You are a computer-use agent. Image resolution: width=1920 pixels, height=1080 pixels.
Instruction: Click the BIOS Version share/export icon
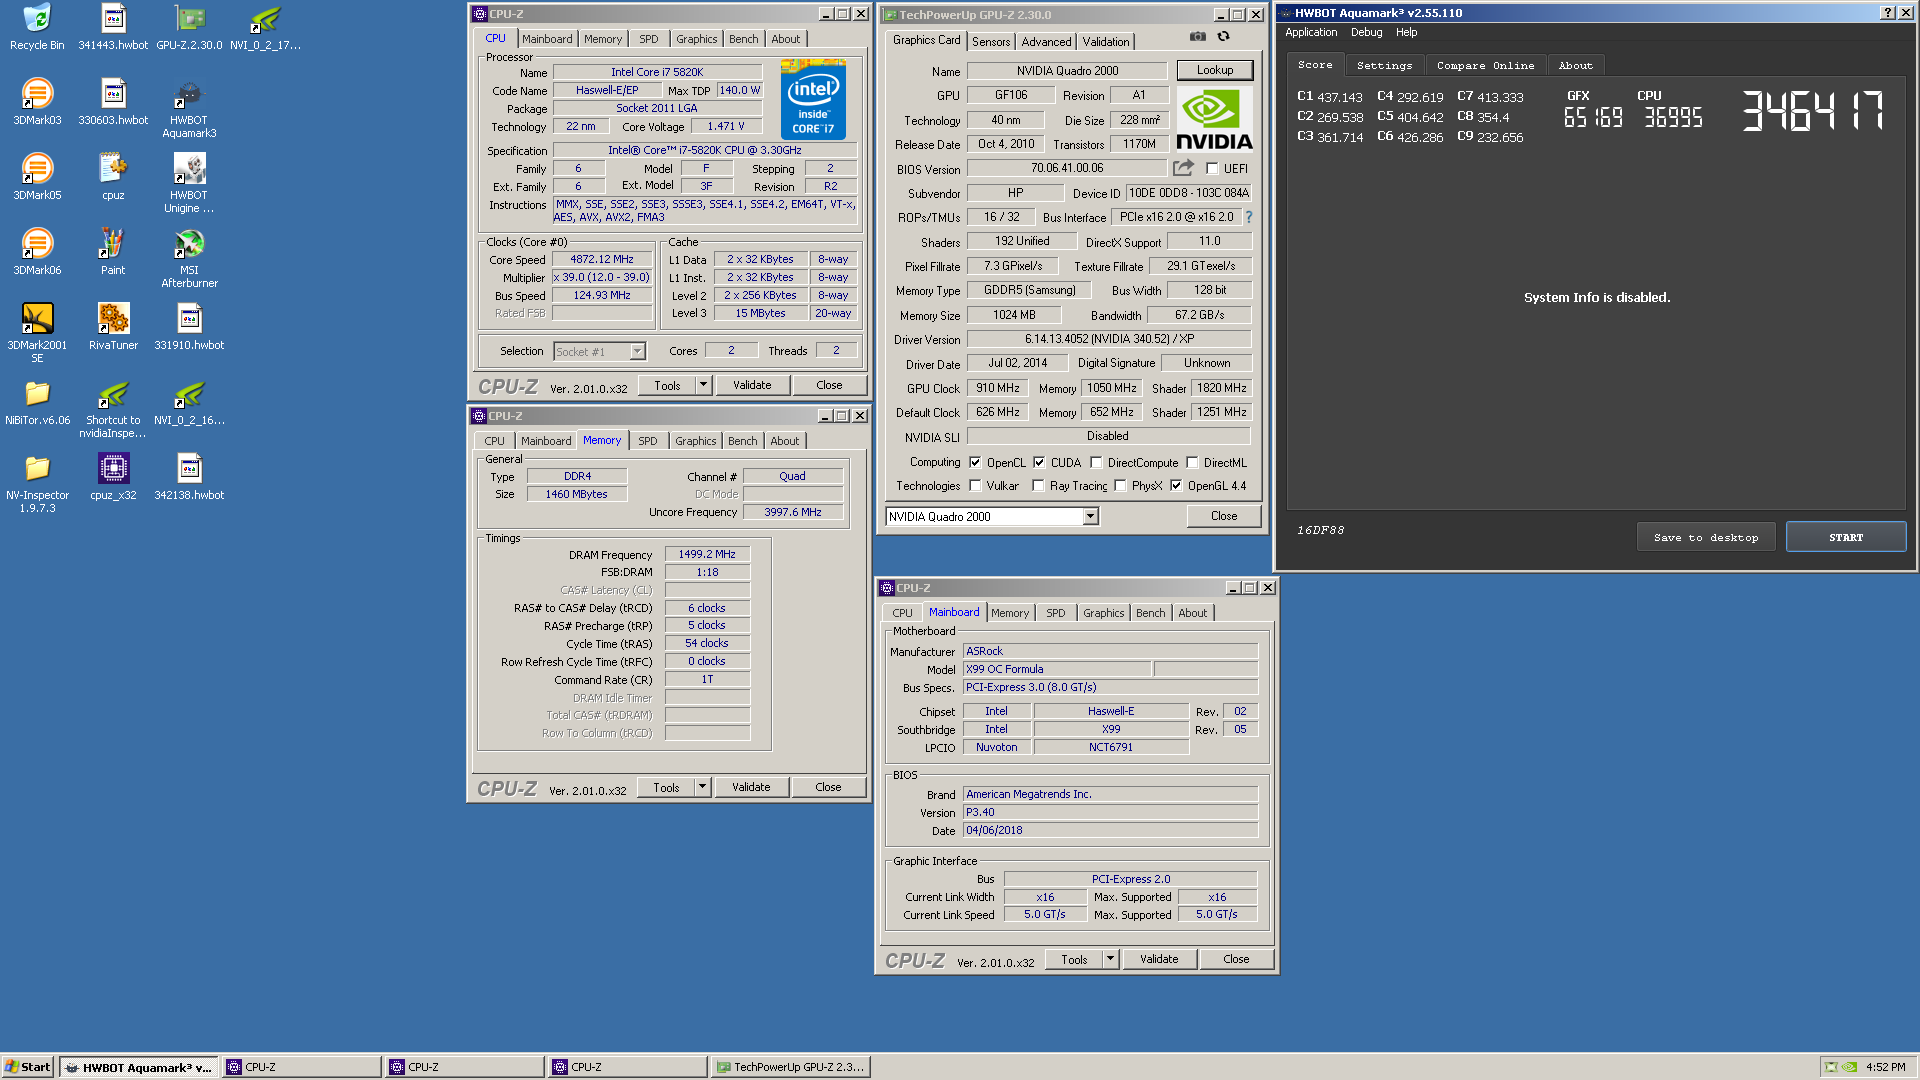pyautogui.click(x=1183, y=168)
